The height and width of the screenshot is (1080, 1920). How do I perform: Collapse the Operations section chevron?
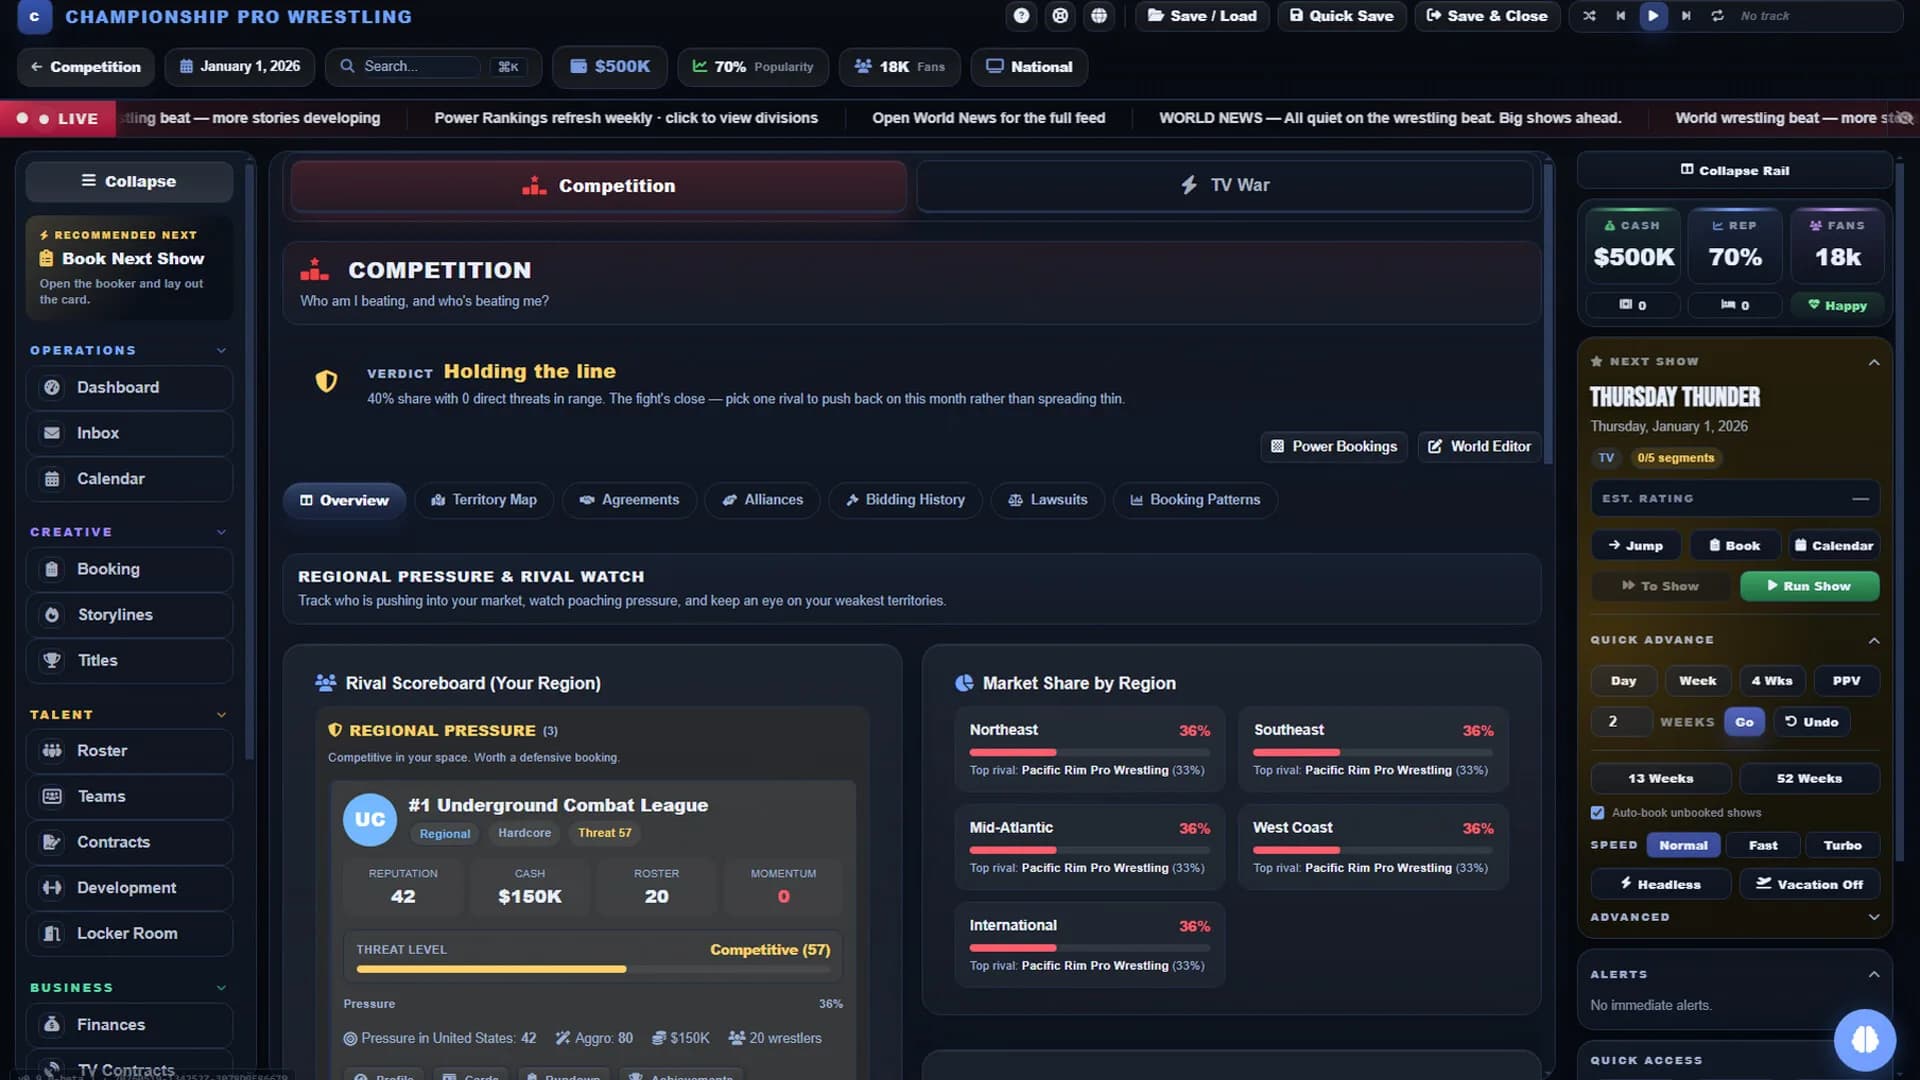tap(221, 351)
